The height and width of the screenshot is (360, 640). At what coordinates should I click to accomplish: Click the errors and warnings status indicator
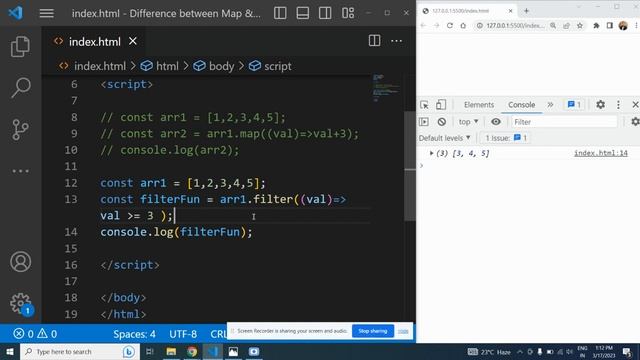35,334
